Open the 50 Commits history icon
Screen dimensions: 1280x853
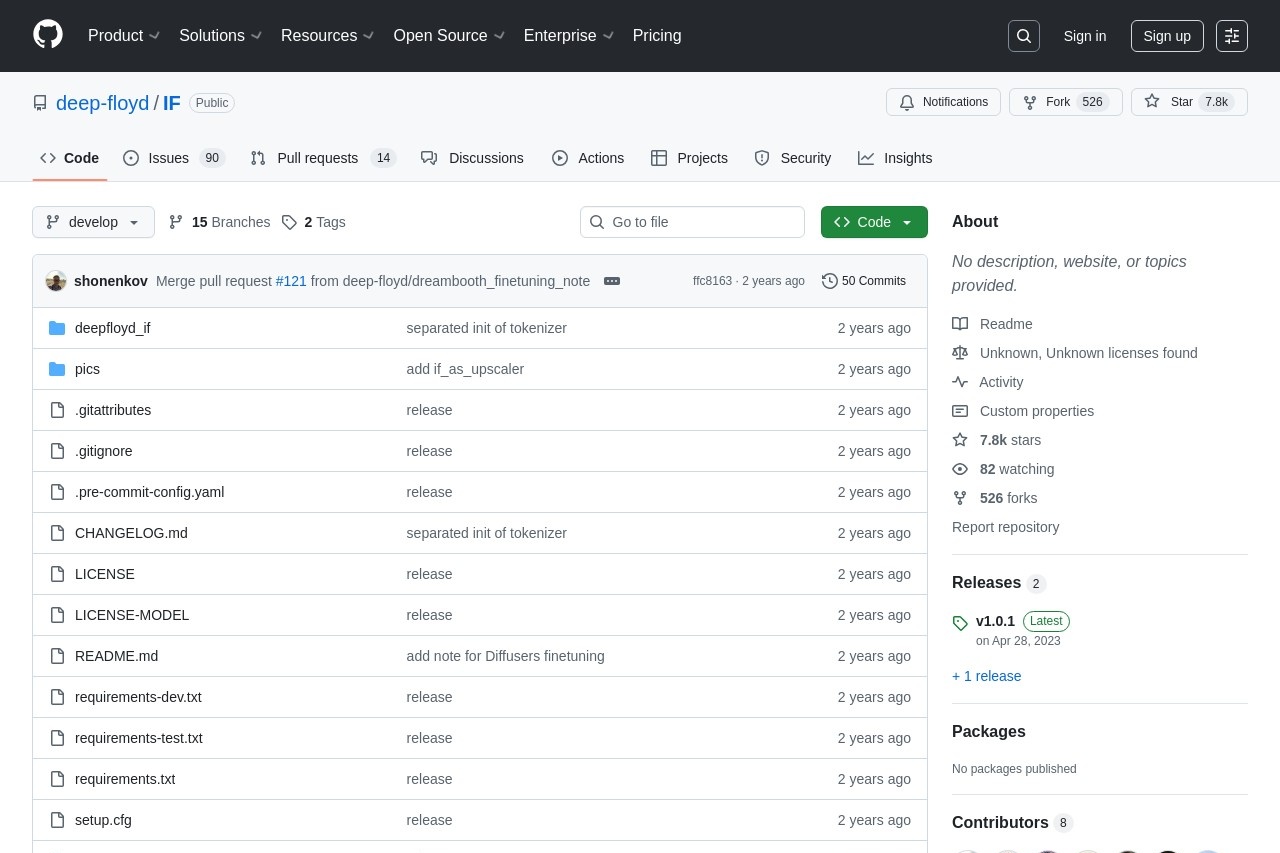(x=830, y=281)
